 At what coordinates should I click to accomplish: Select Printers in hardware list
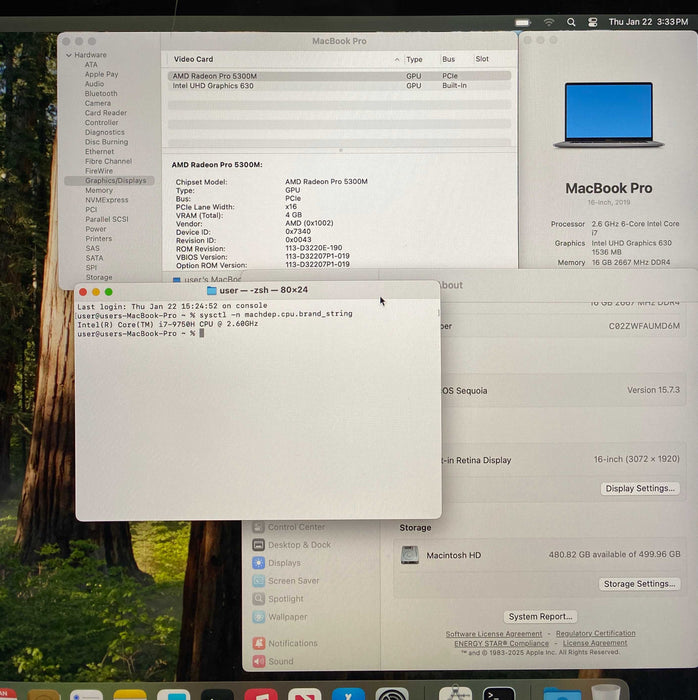point(99,238)
